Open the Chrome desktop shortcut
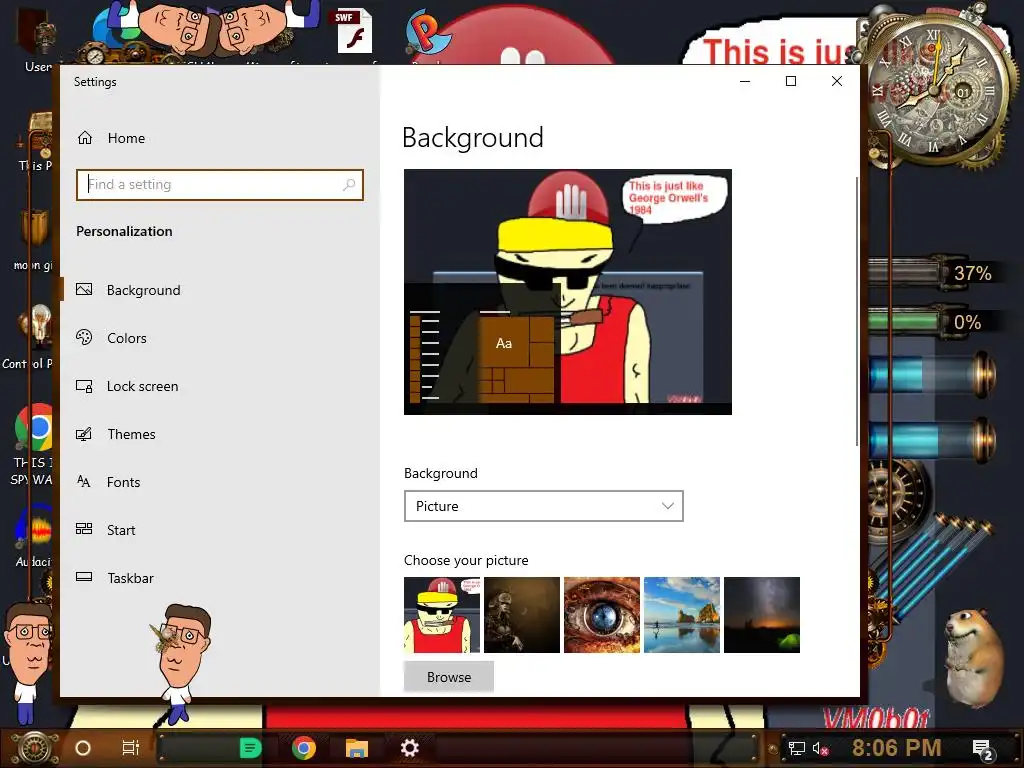Screen dimensions: 1024x768 tap(33, 444)
